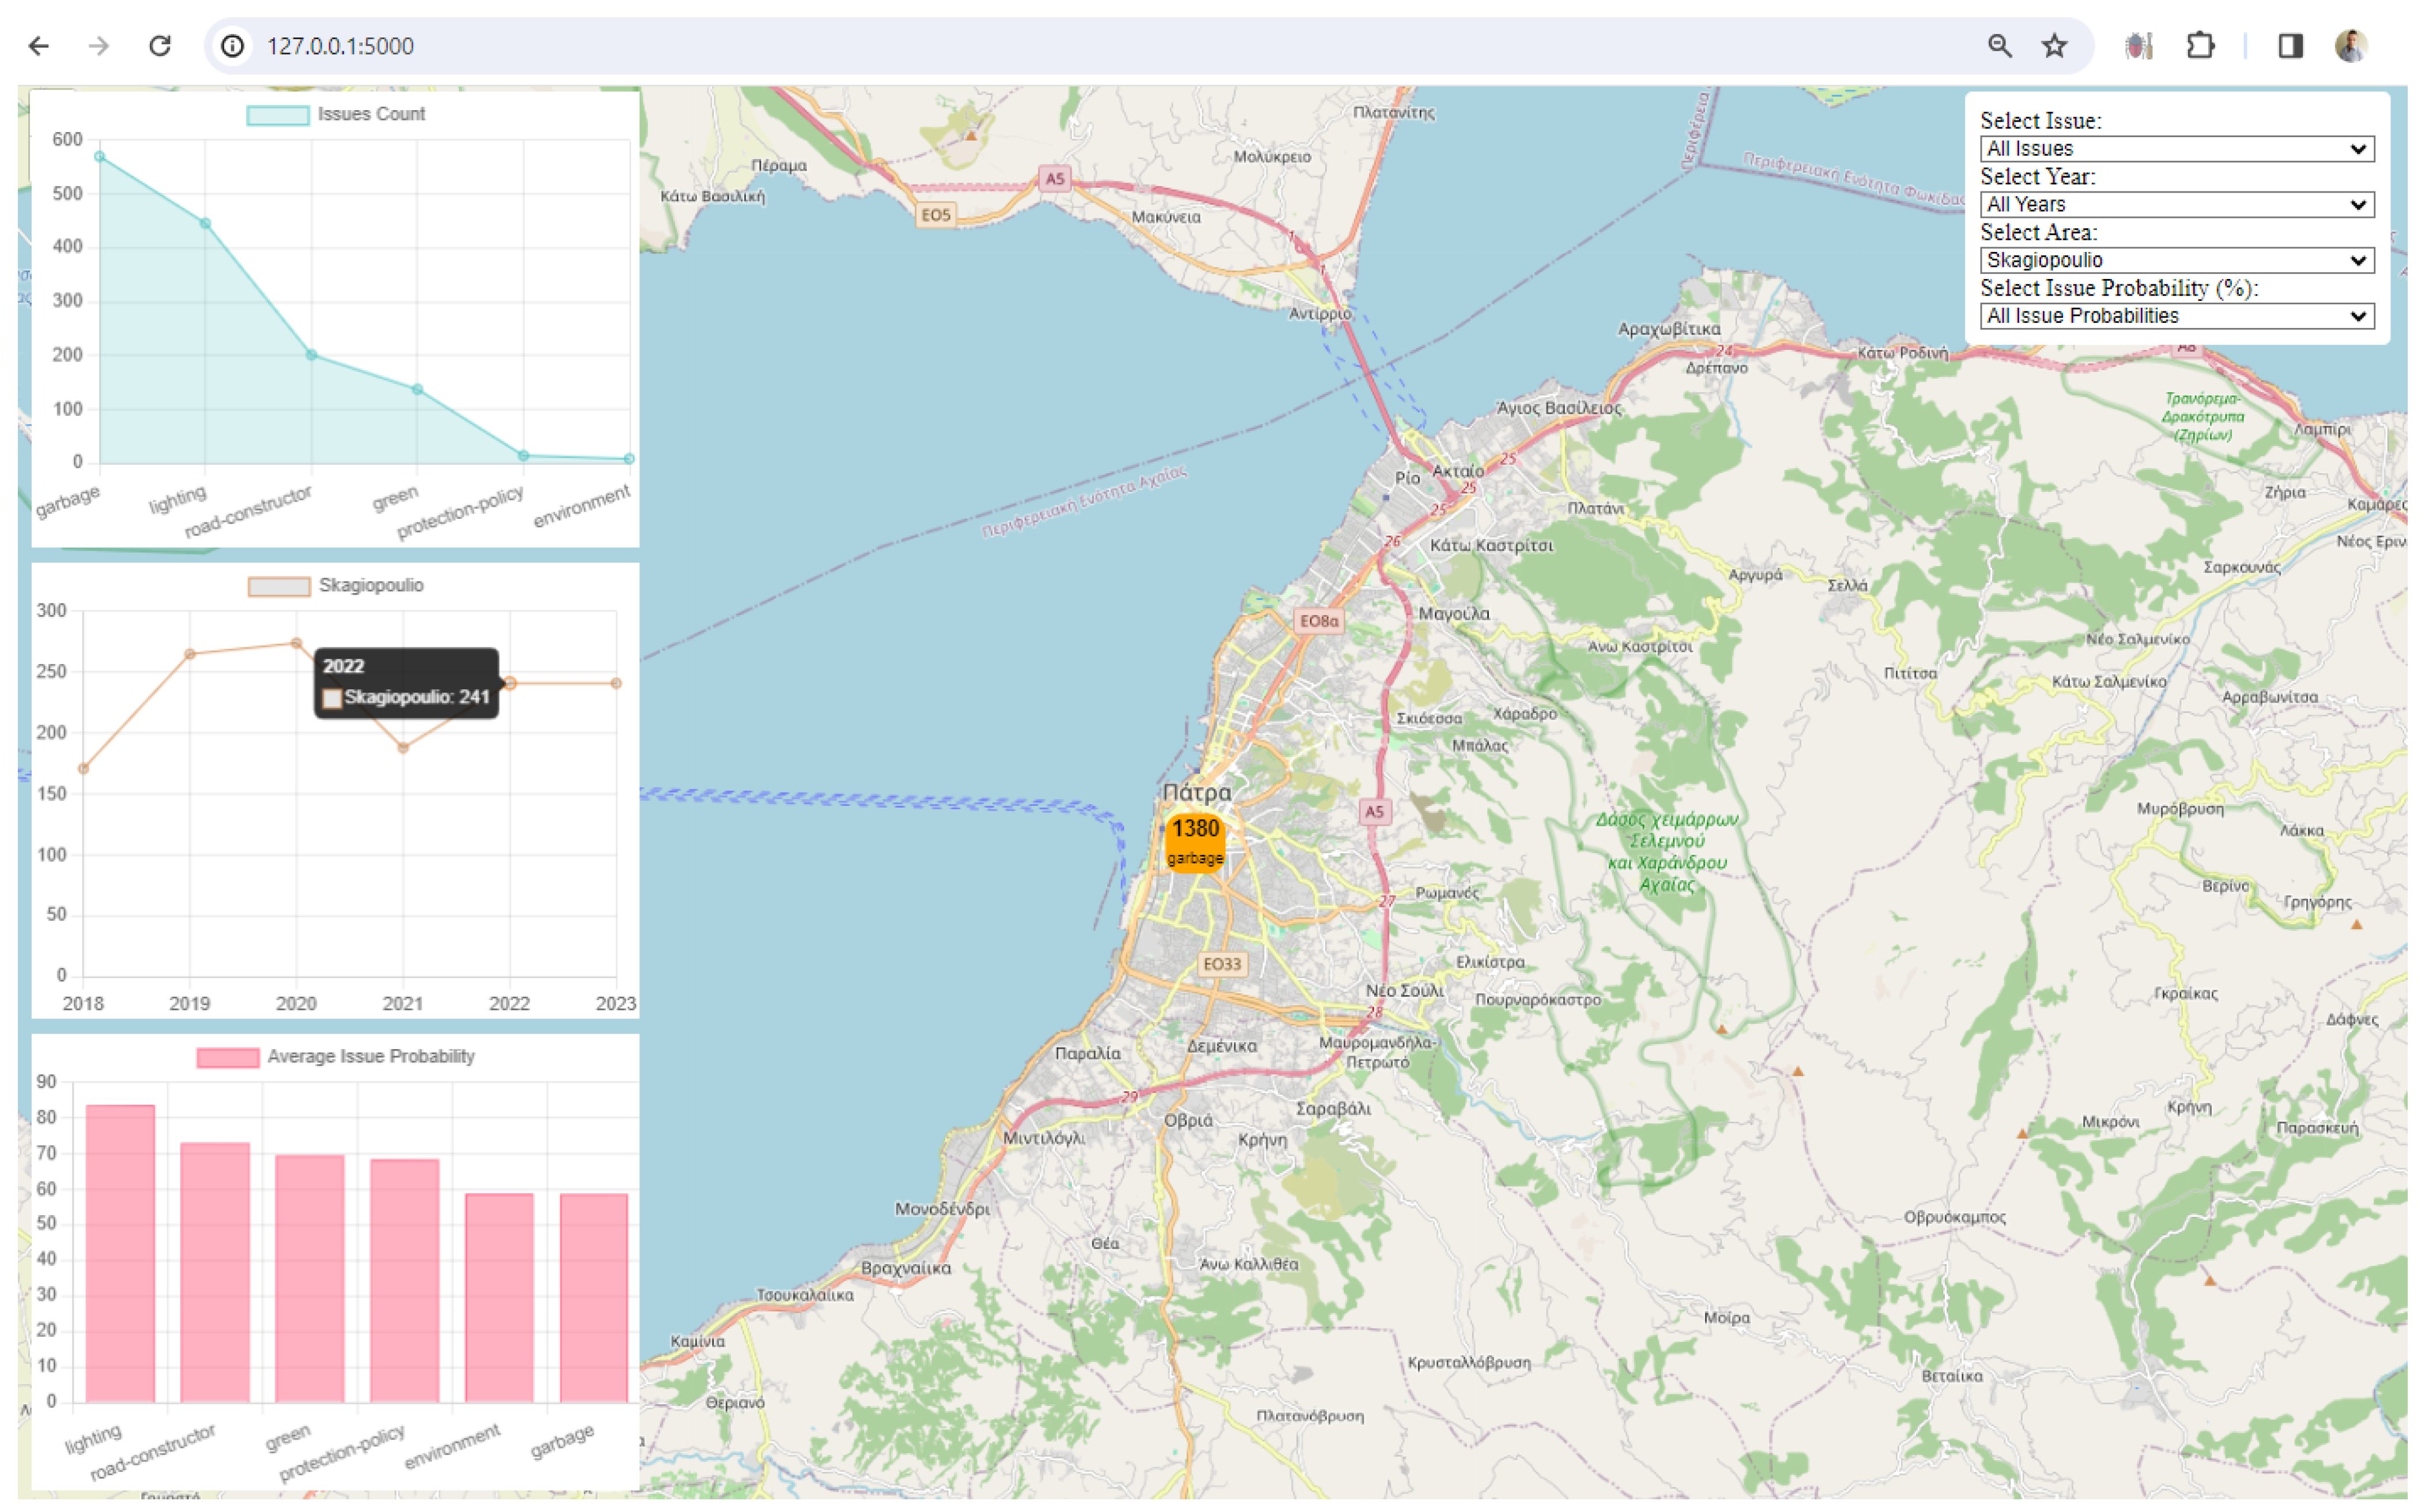Toggle Issues Count legend in chart
This screenshot has height=1512, width=2425.
coord(336,114)
